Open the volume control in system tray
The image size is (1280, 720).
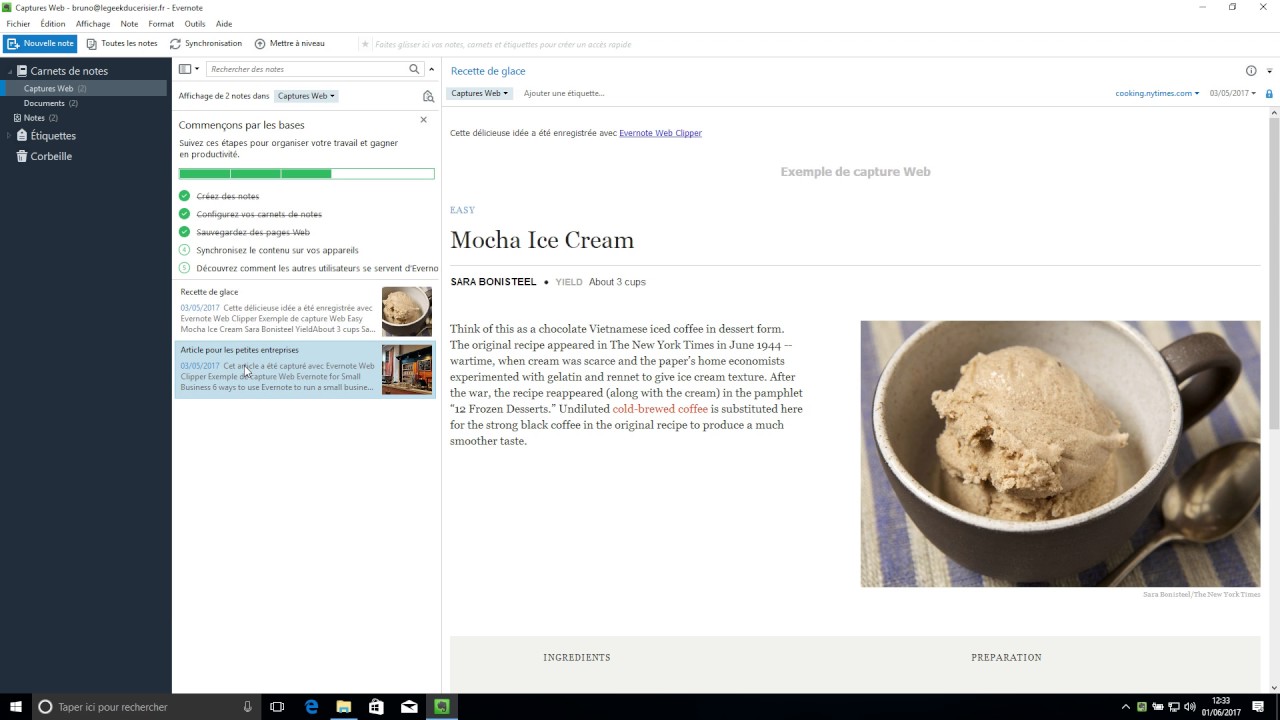pos(1190,707)
